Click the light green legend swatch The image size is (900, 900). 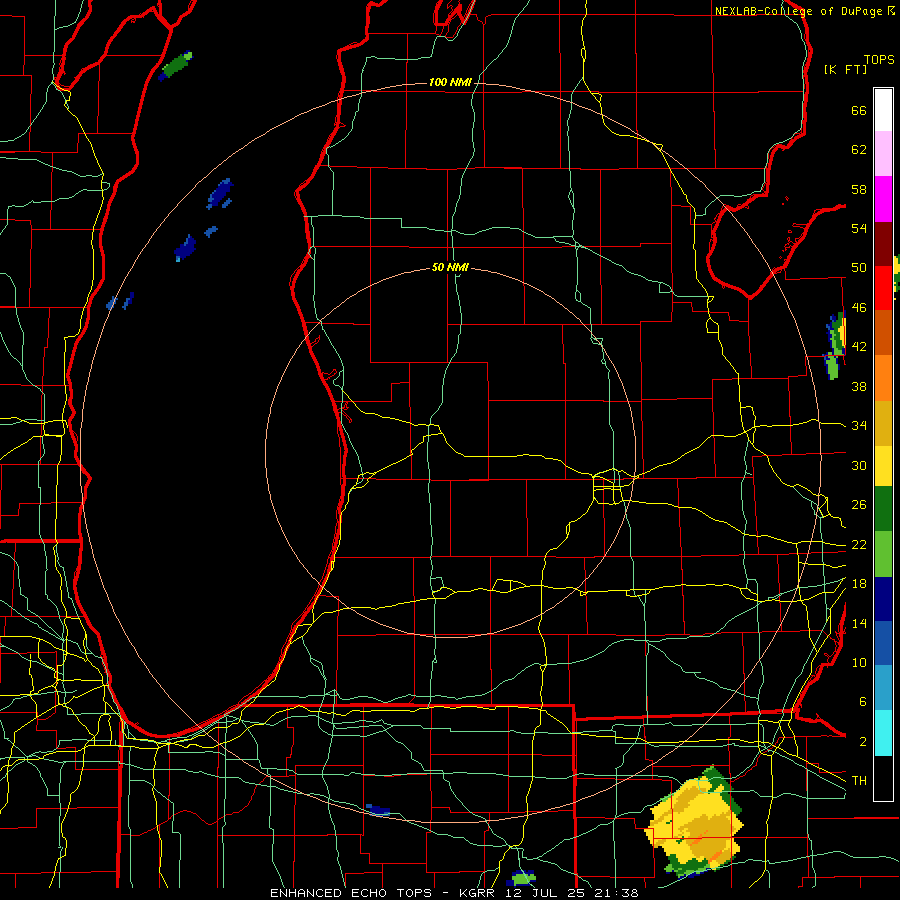[883, 554]
